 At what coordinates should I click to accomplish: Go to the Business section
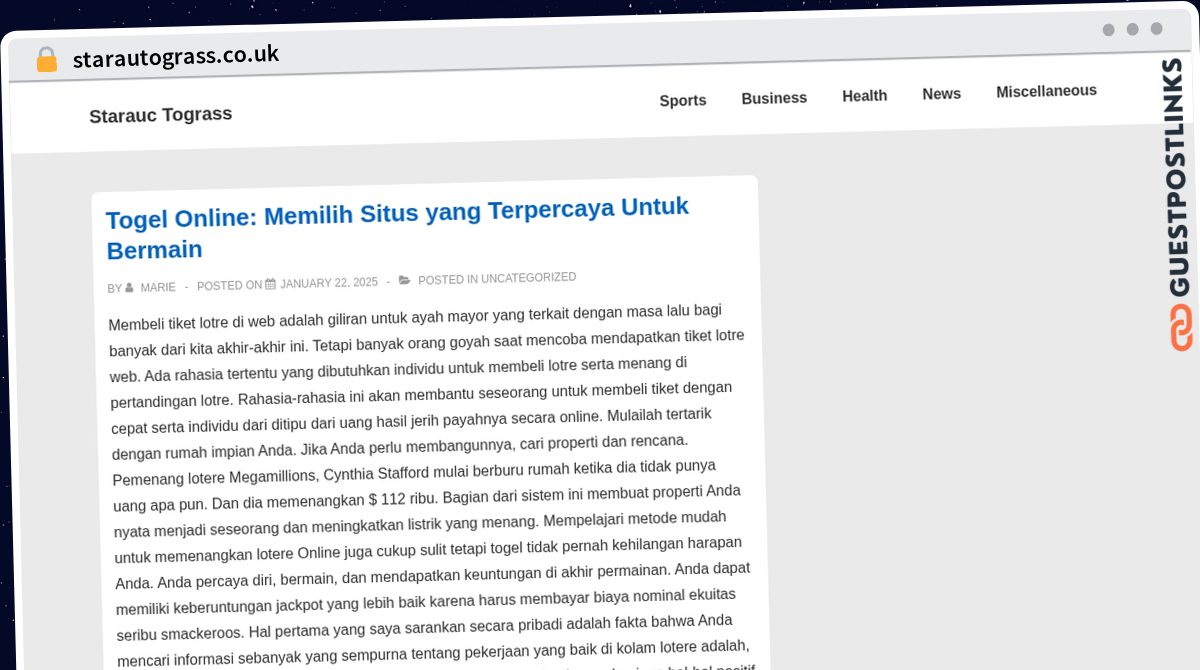774,98
